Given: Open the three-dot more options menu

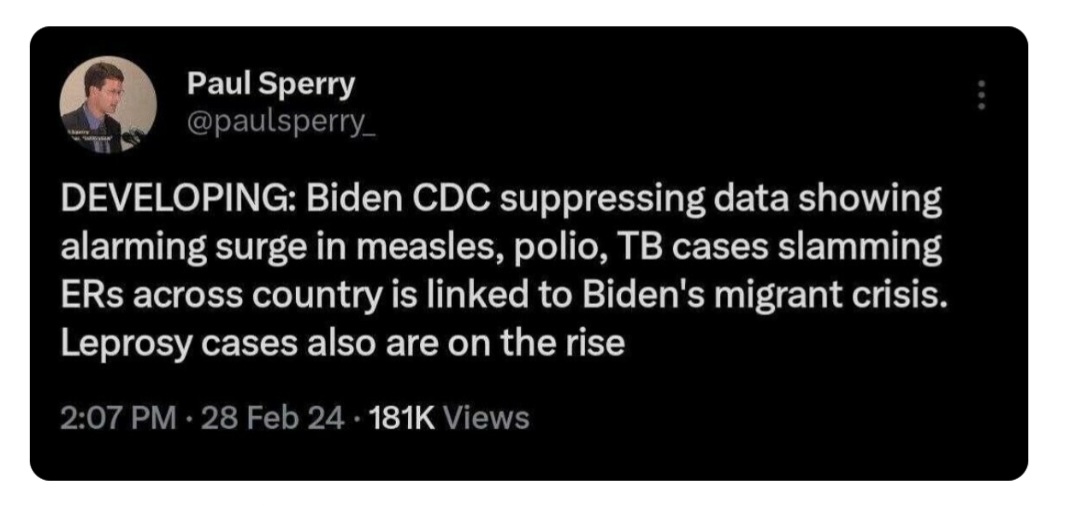Looking at the screenshot, I should click(980, 96).
